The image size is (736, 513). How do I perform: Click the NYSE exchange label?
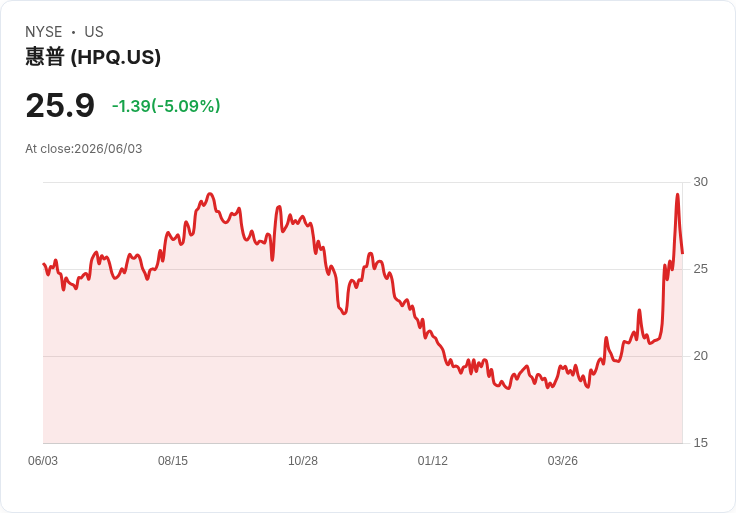coord(44,32)
